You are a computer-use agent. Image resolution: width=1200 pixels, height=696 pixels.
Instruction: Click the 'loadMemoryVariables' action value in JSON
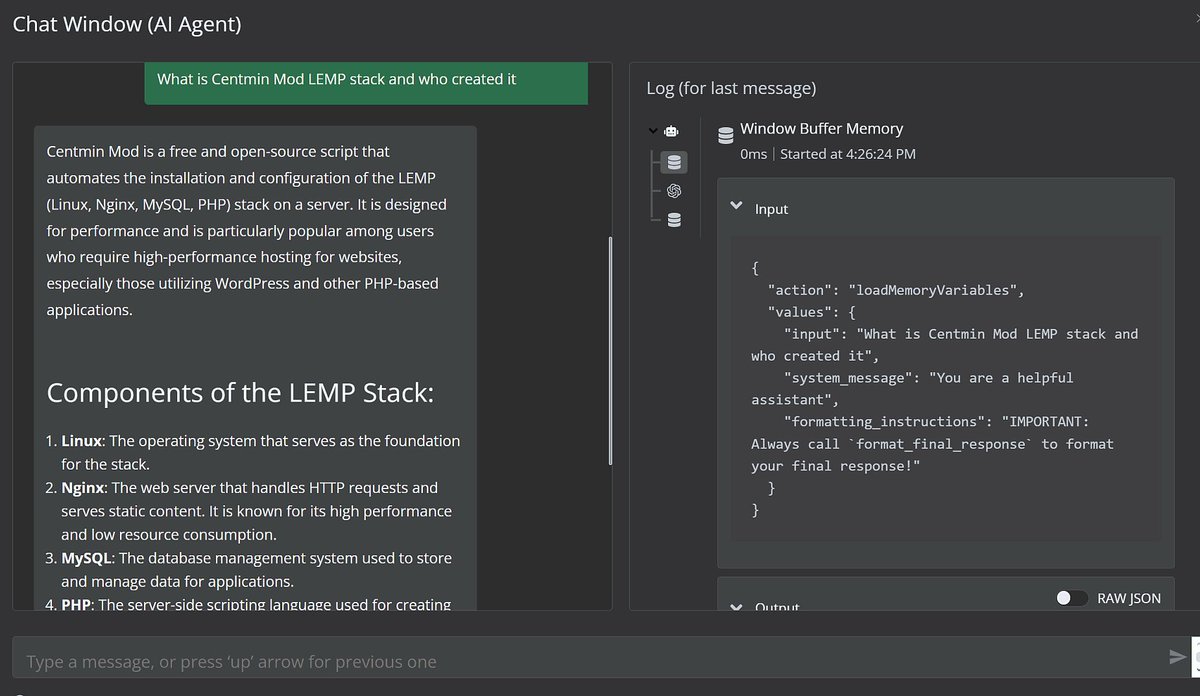tap(934, 290)
